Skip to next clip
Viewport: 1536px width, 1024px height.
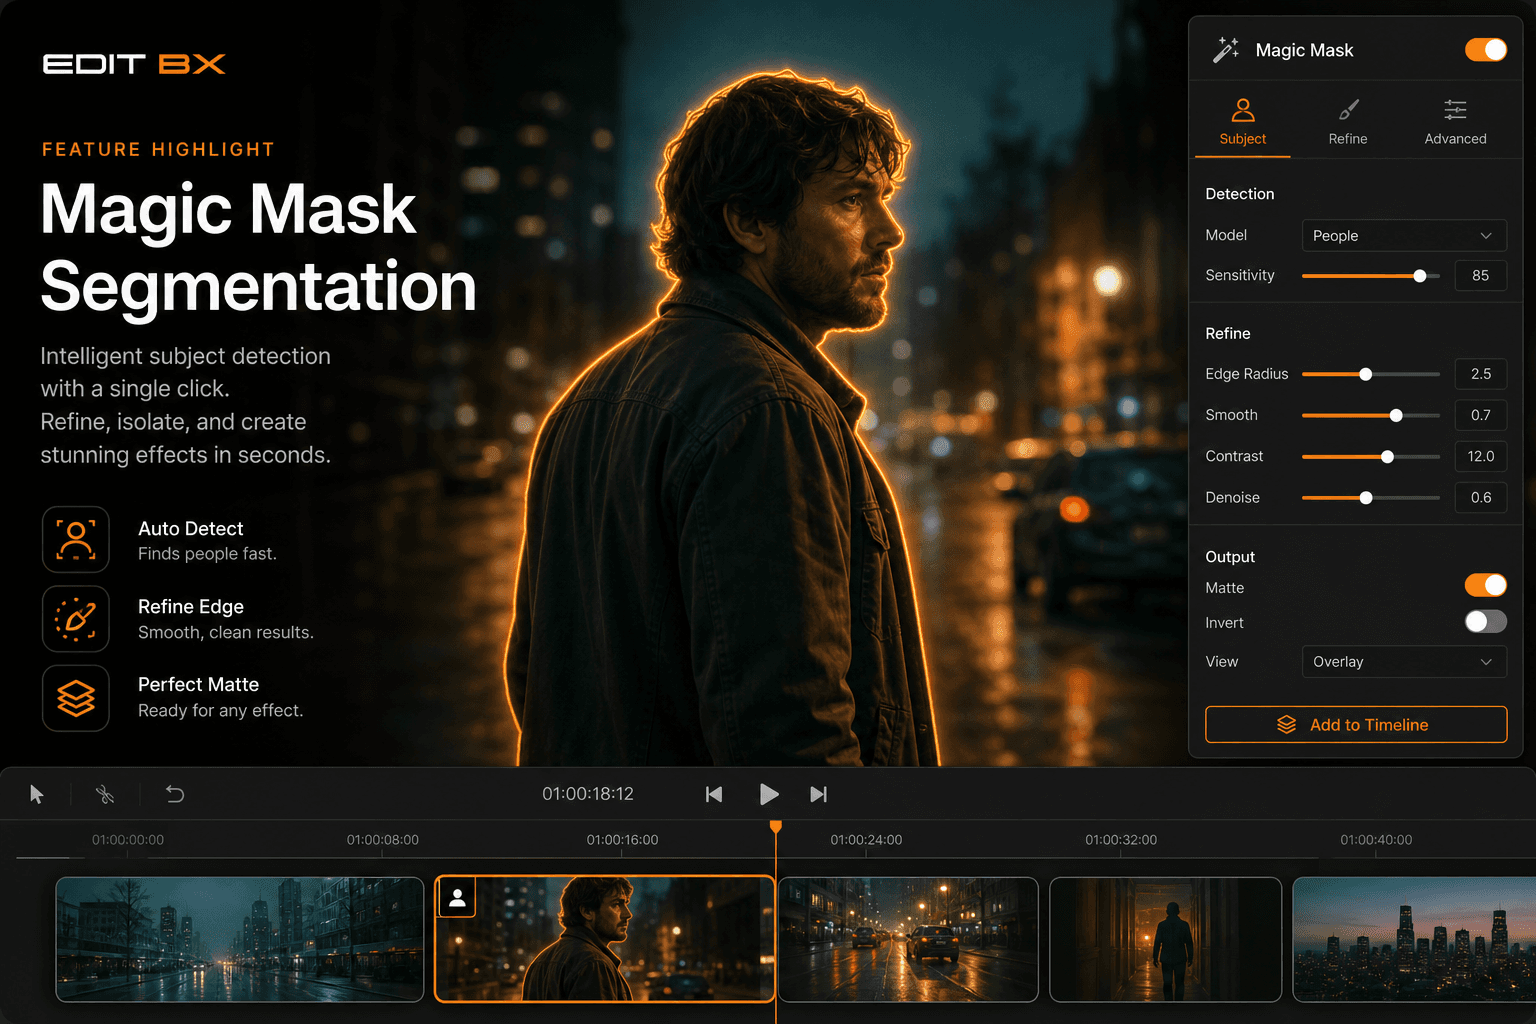click(x=819, y=794)
